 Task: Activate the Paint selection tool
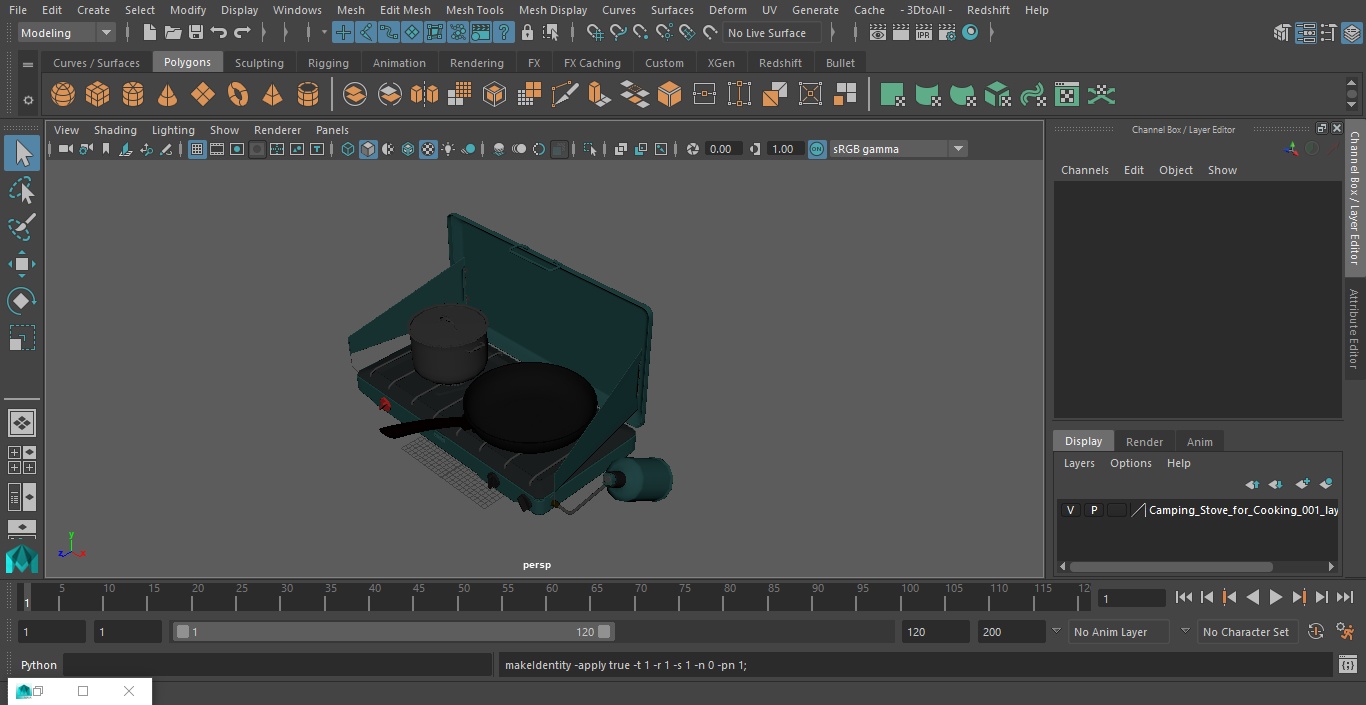tap(21, 227)
